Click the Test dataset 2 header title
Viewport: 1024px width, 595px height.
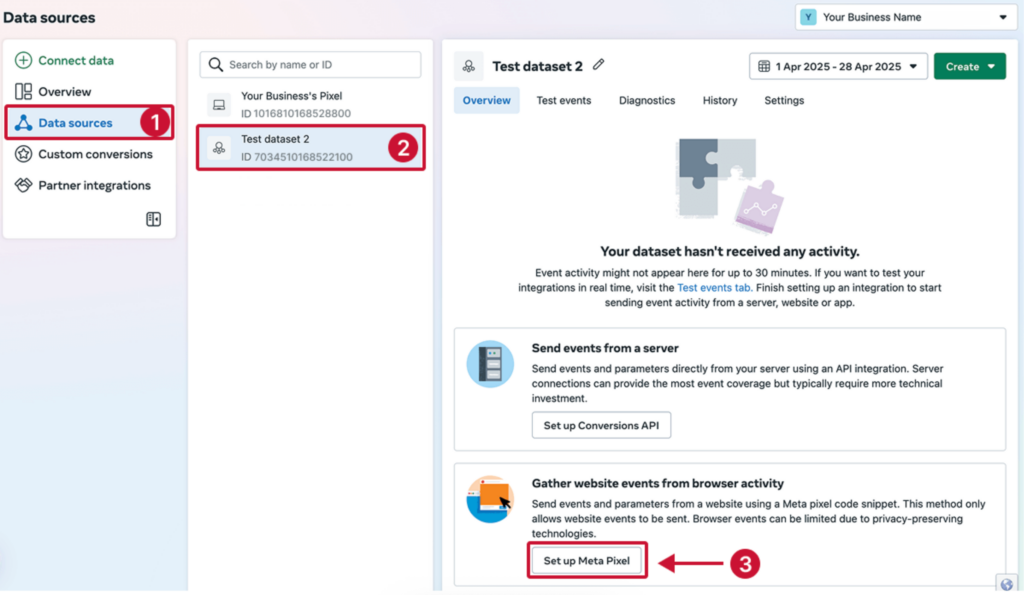pos(537,66)
